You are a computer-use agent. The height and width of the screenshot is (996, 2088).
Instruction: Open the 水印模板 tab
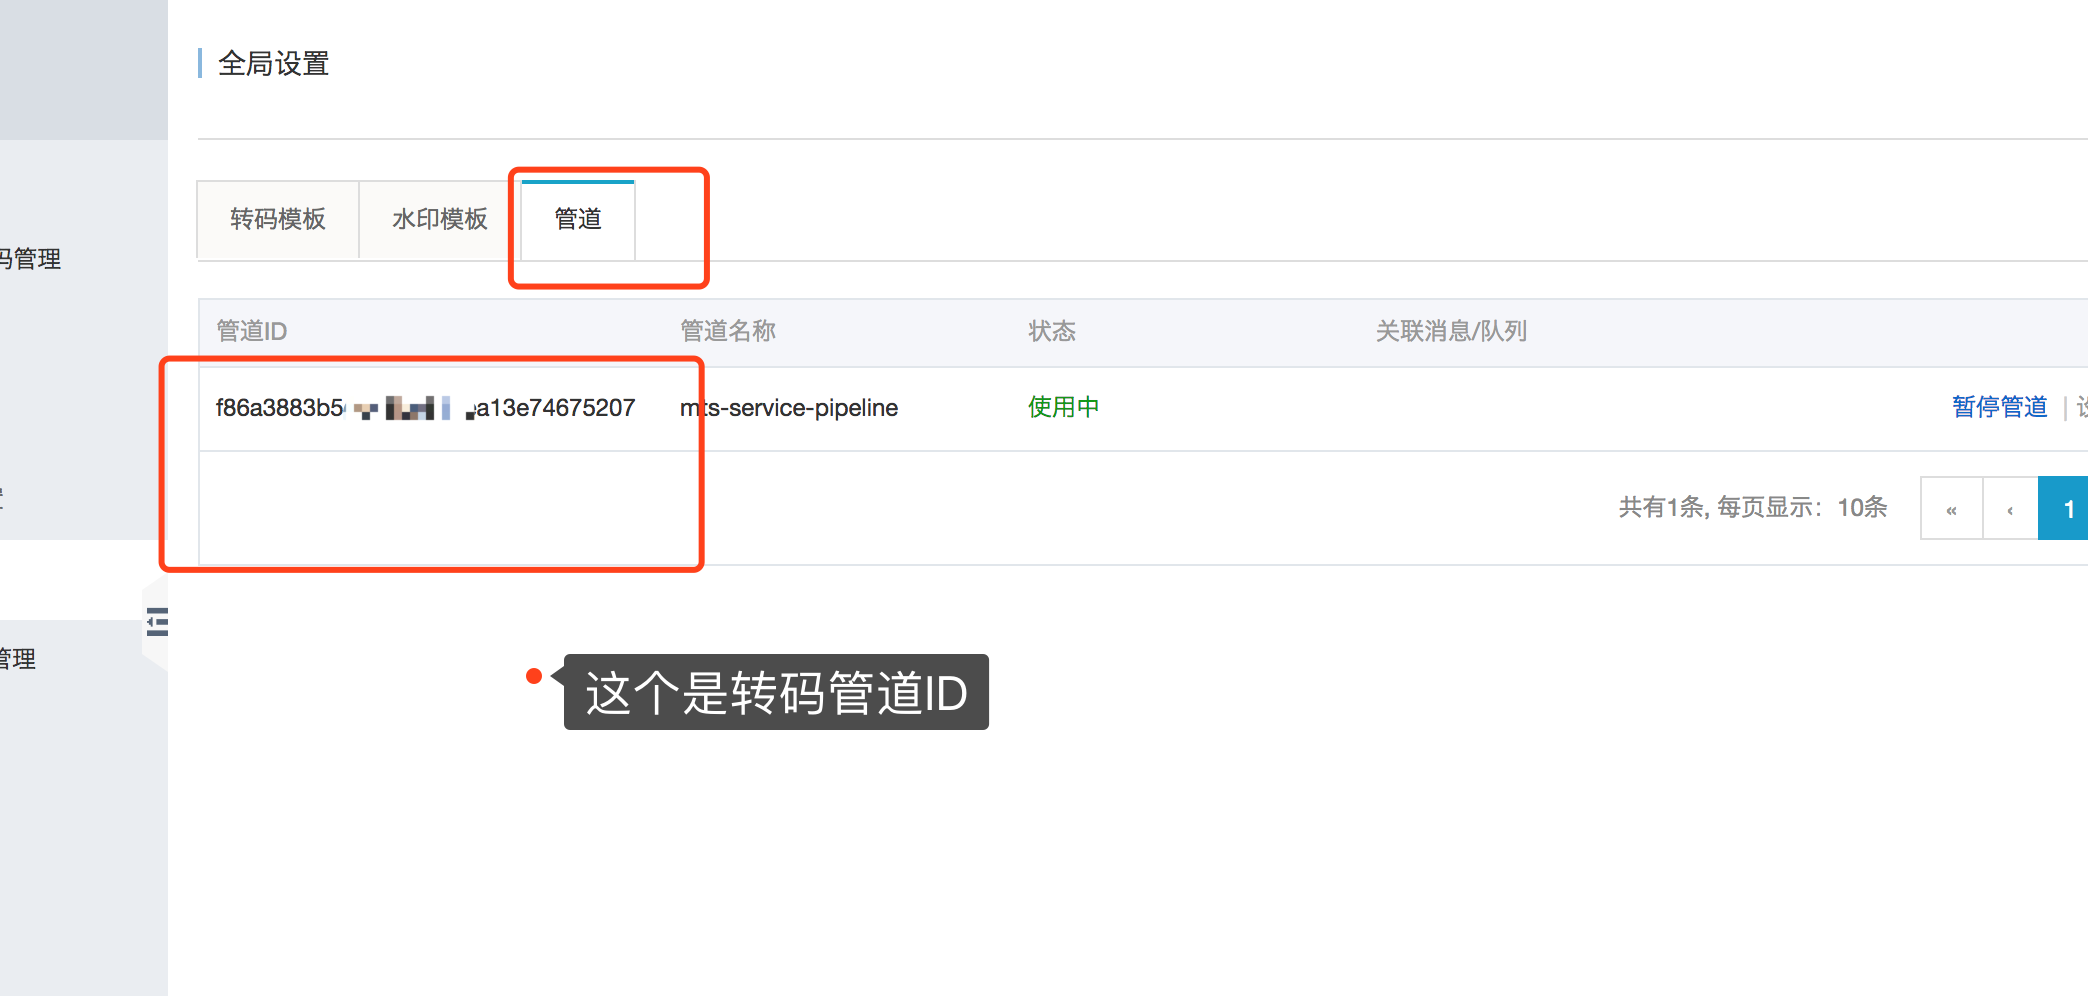pyautogui.click(x=439, y=219)
